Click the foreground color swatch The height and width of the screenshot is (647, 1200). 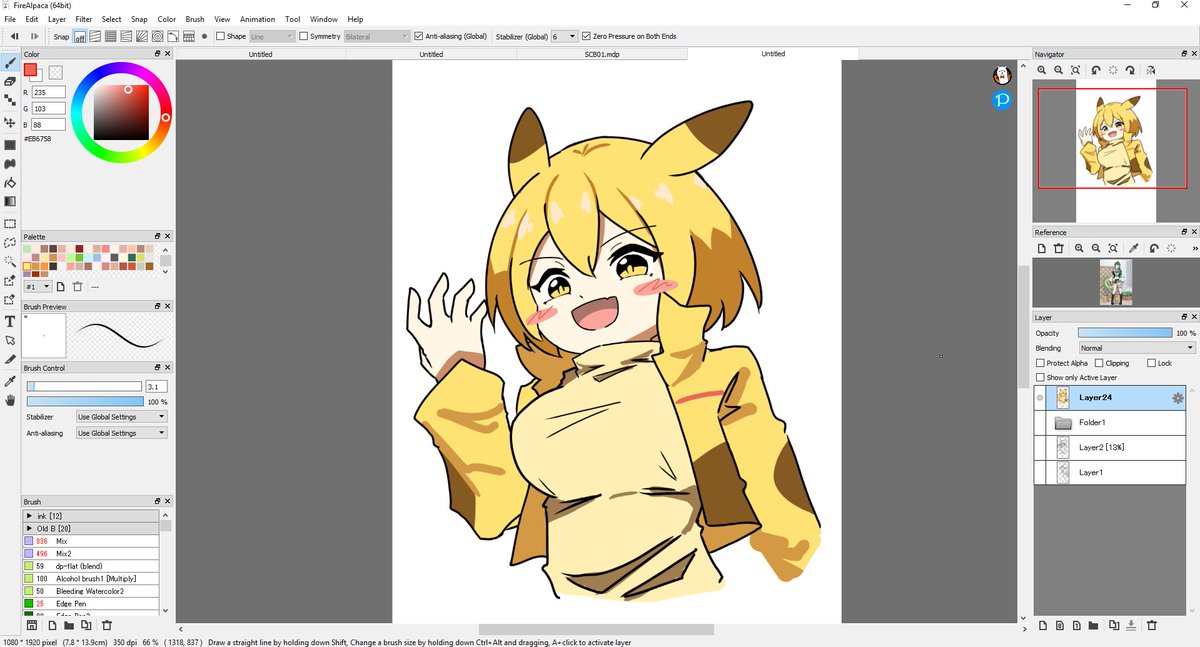[31, 70]
